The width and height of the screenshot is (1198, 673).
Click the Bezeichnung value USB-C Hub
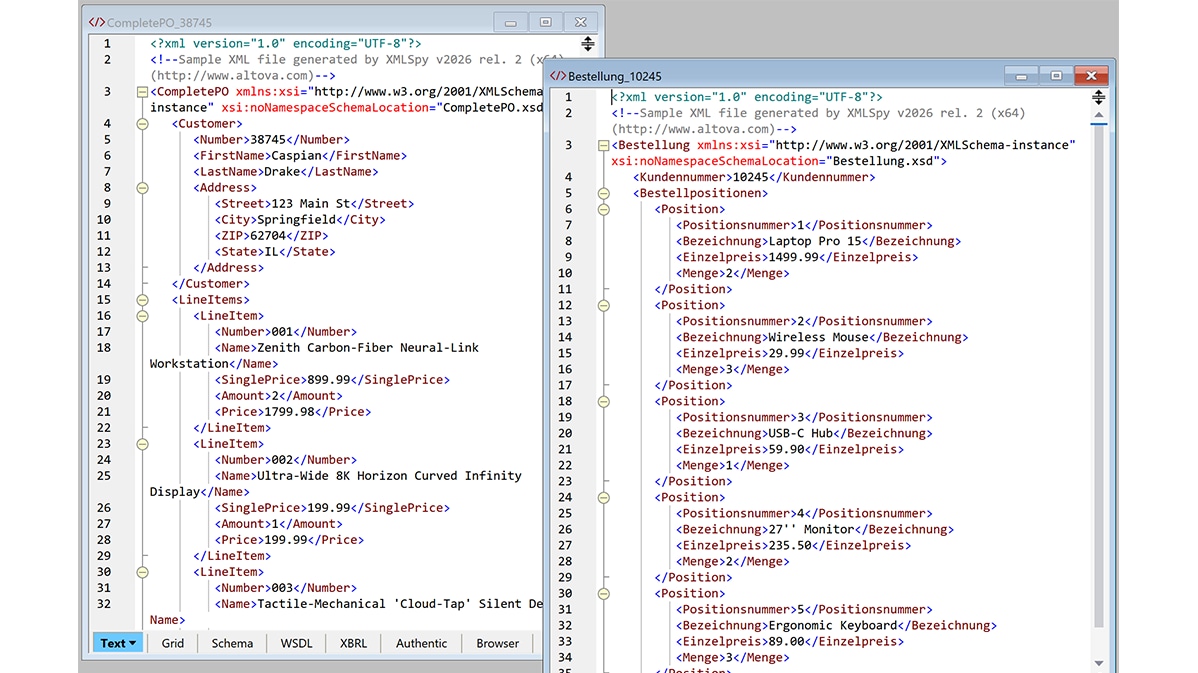(x=801, y=434)
